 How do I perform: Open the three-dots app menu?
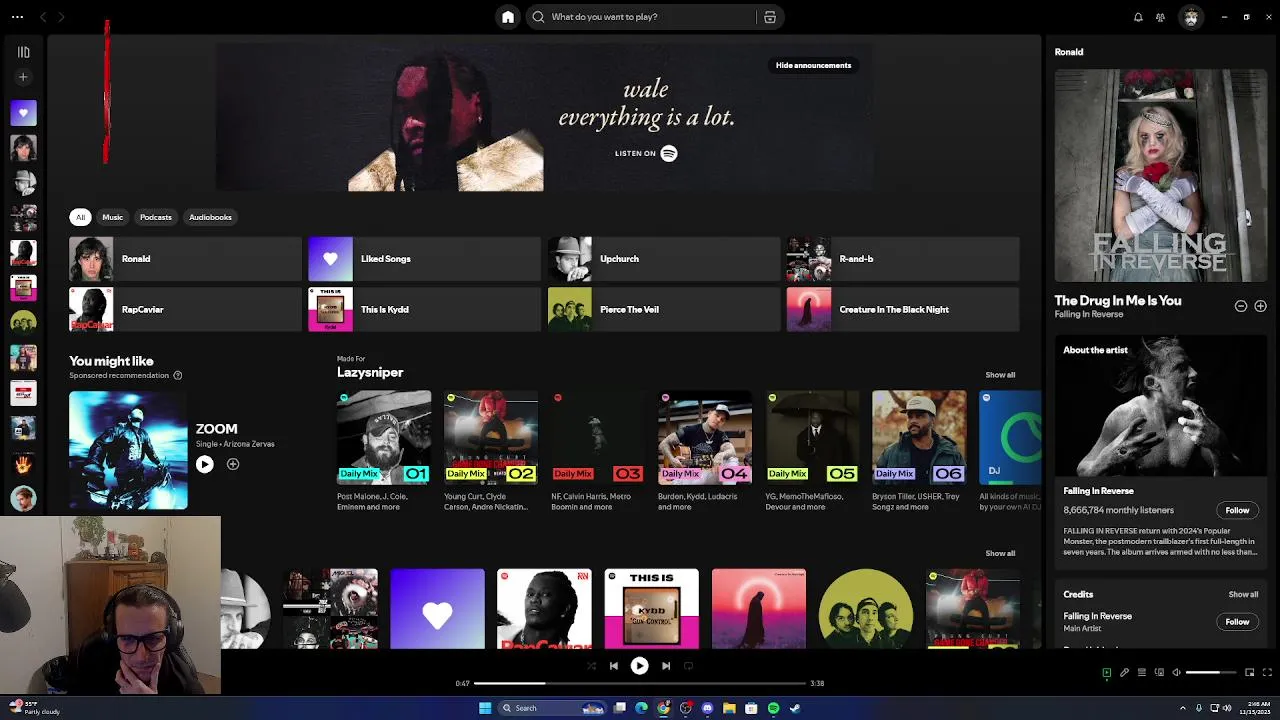point(17,17)
